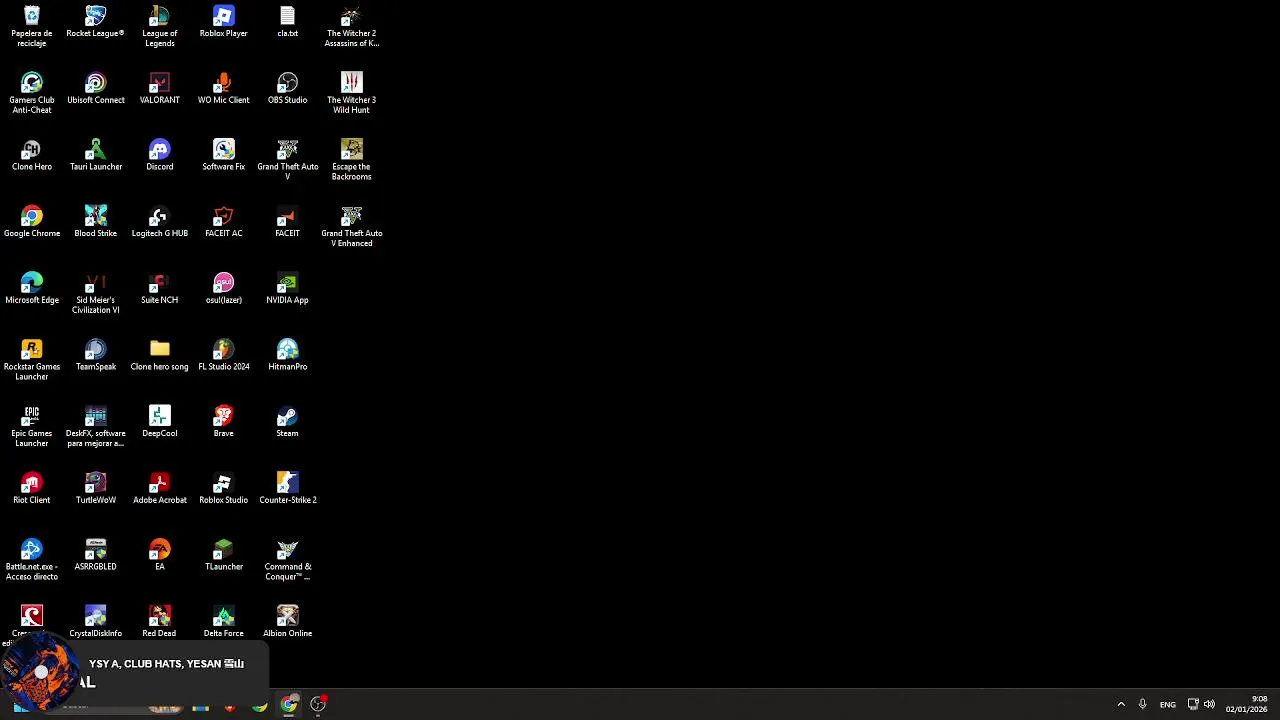Select the League of Legends desktop icon
The width and height of the screenshot is (1280, 720).
[x=160, y=27]
